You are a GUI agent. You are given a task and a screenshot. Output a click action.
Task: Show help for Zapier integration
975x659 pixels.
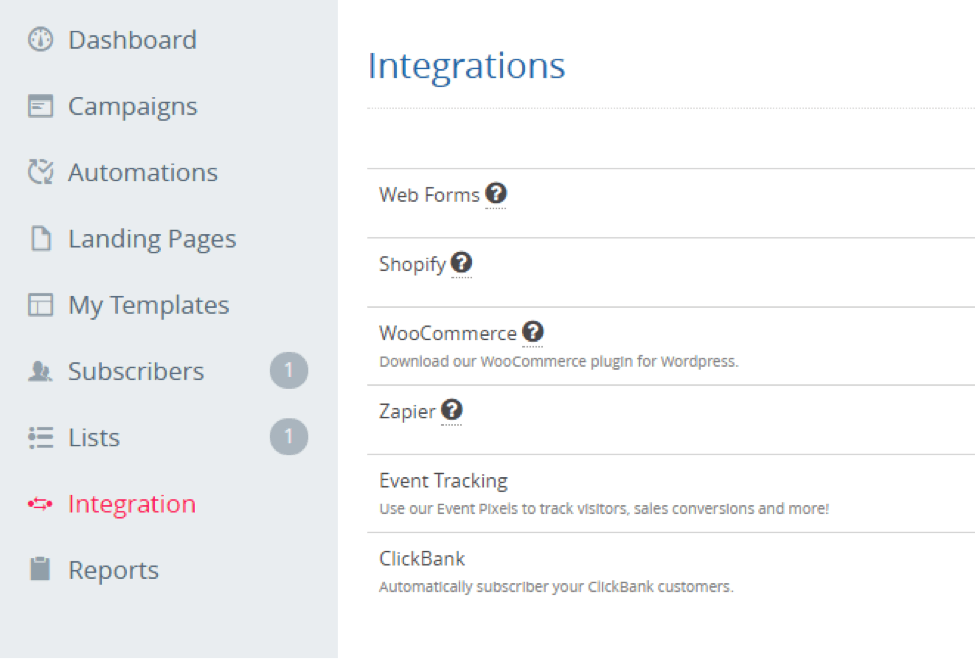click(452, 410)
